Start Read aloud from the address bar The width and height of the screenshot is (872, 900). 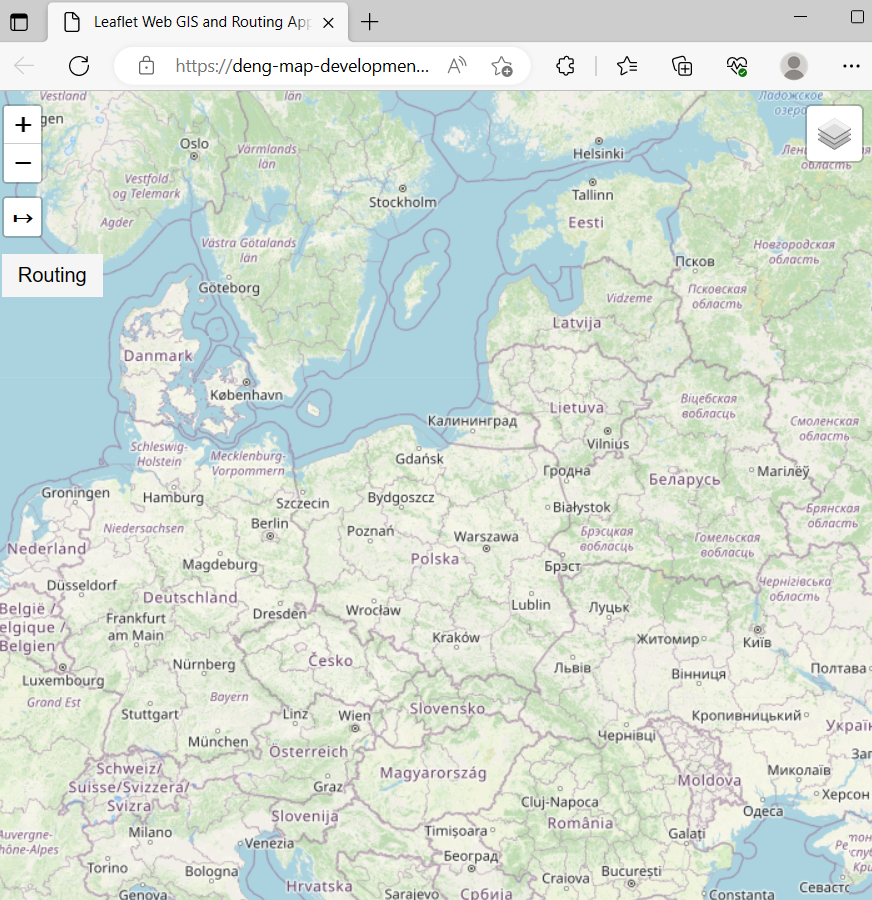click(x=456, y=66)
